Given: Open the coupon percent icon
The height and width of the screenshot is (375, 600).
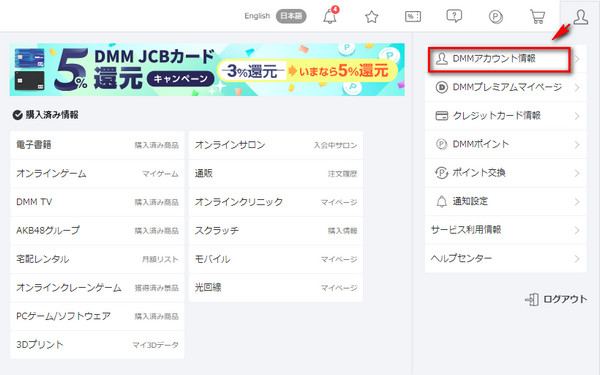Looking at the screenshot, I should tap(413, 16).
